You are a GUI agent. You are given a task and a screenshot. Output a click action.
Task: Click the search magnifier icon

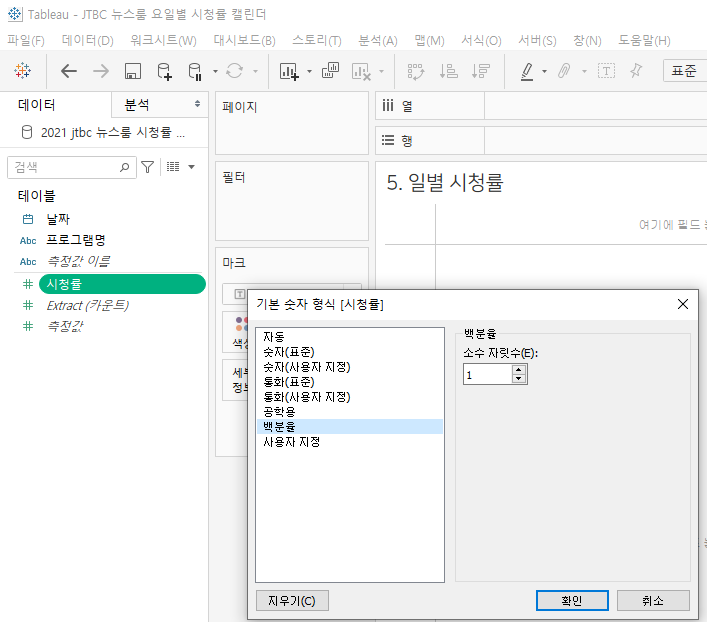124,167
